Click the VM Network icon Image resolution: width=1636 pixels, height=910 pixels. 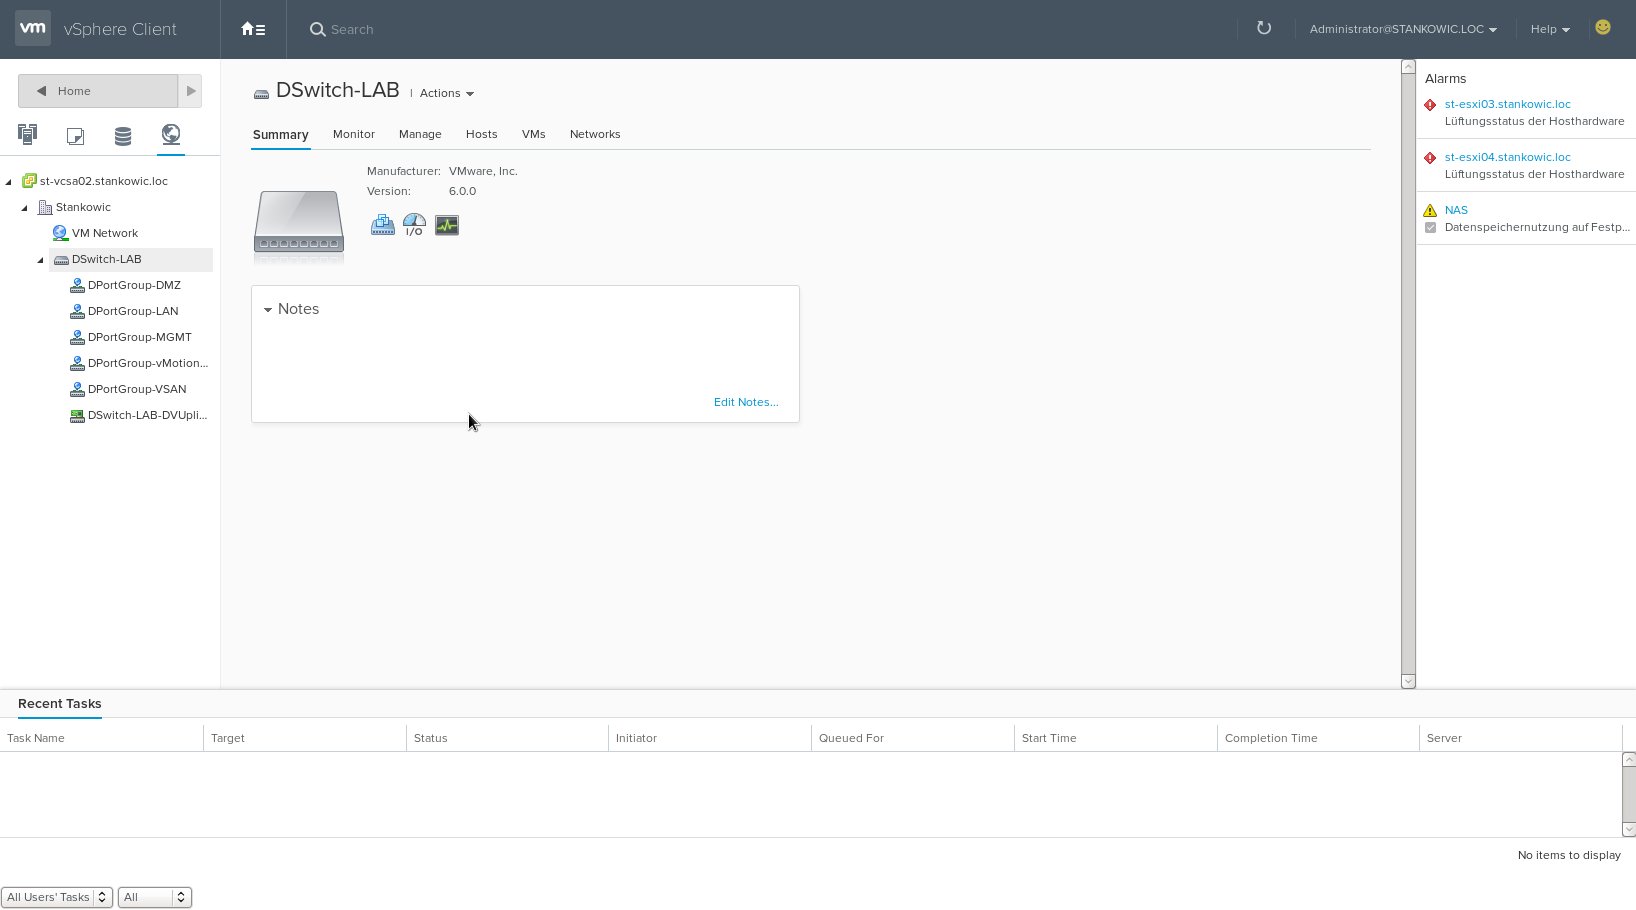pyautogui.click(x=60, y=233)
